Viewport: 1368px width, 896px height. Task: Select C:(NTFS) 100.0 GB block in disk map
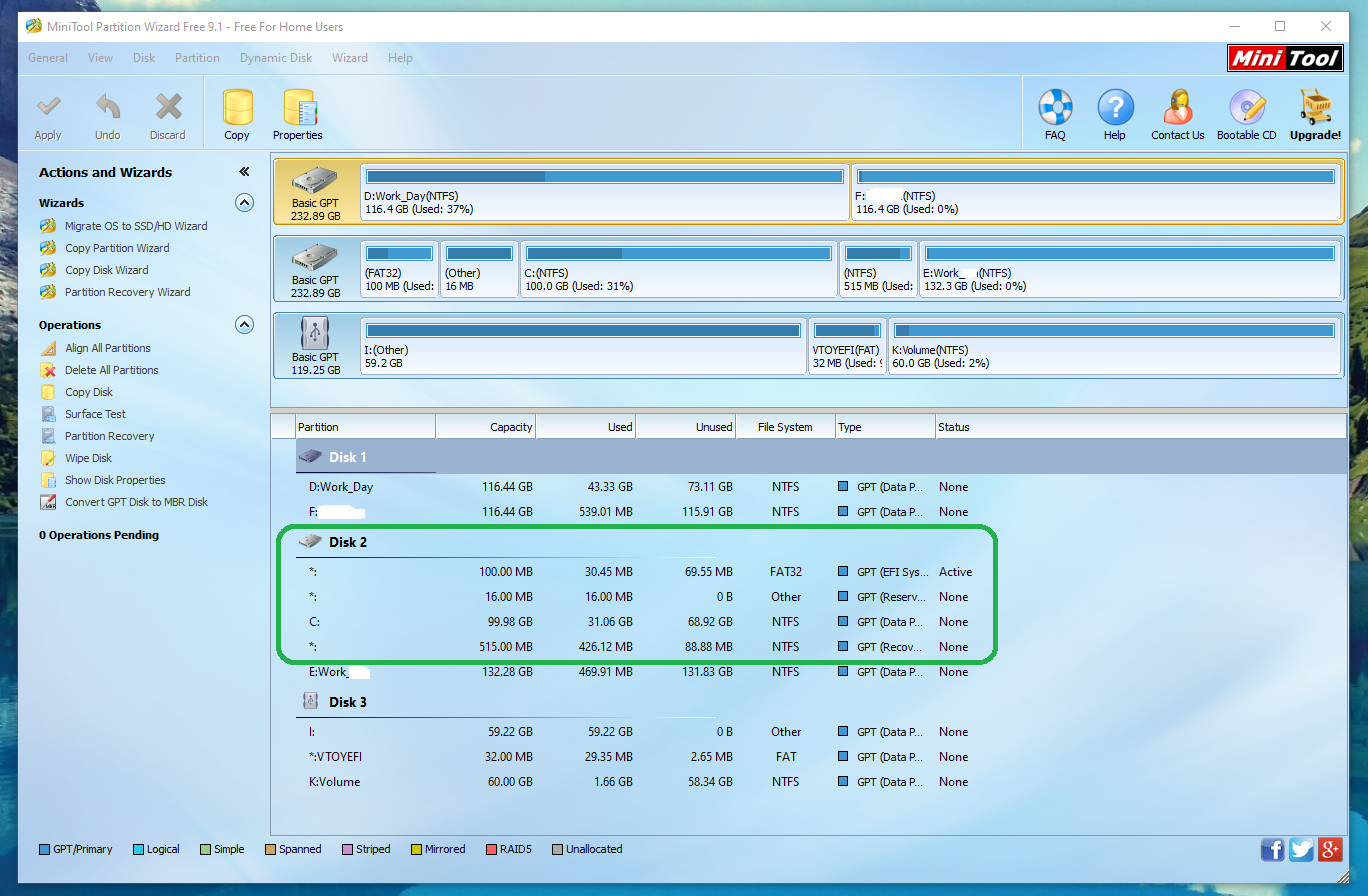pos(678,269)
